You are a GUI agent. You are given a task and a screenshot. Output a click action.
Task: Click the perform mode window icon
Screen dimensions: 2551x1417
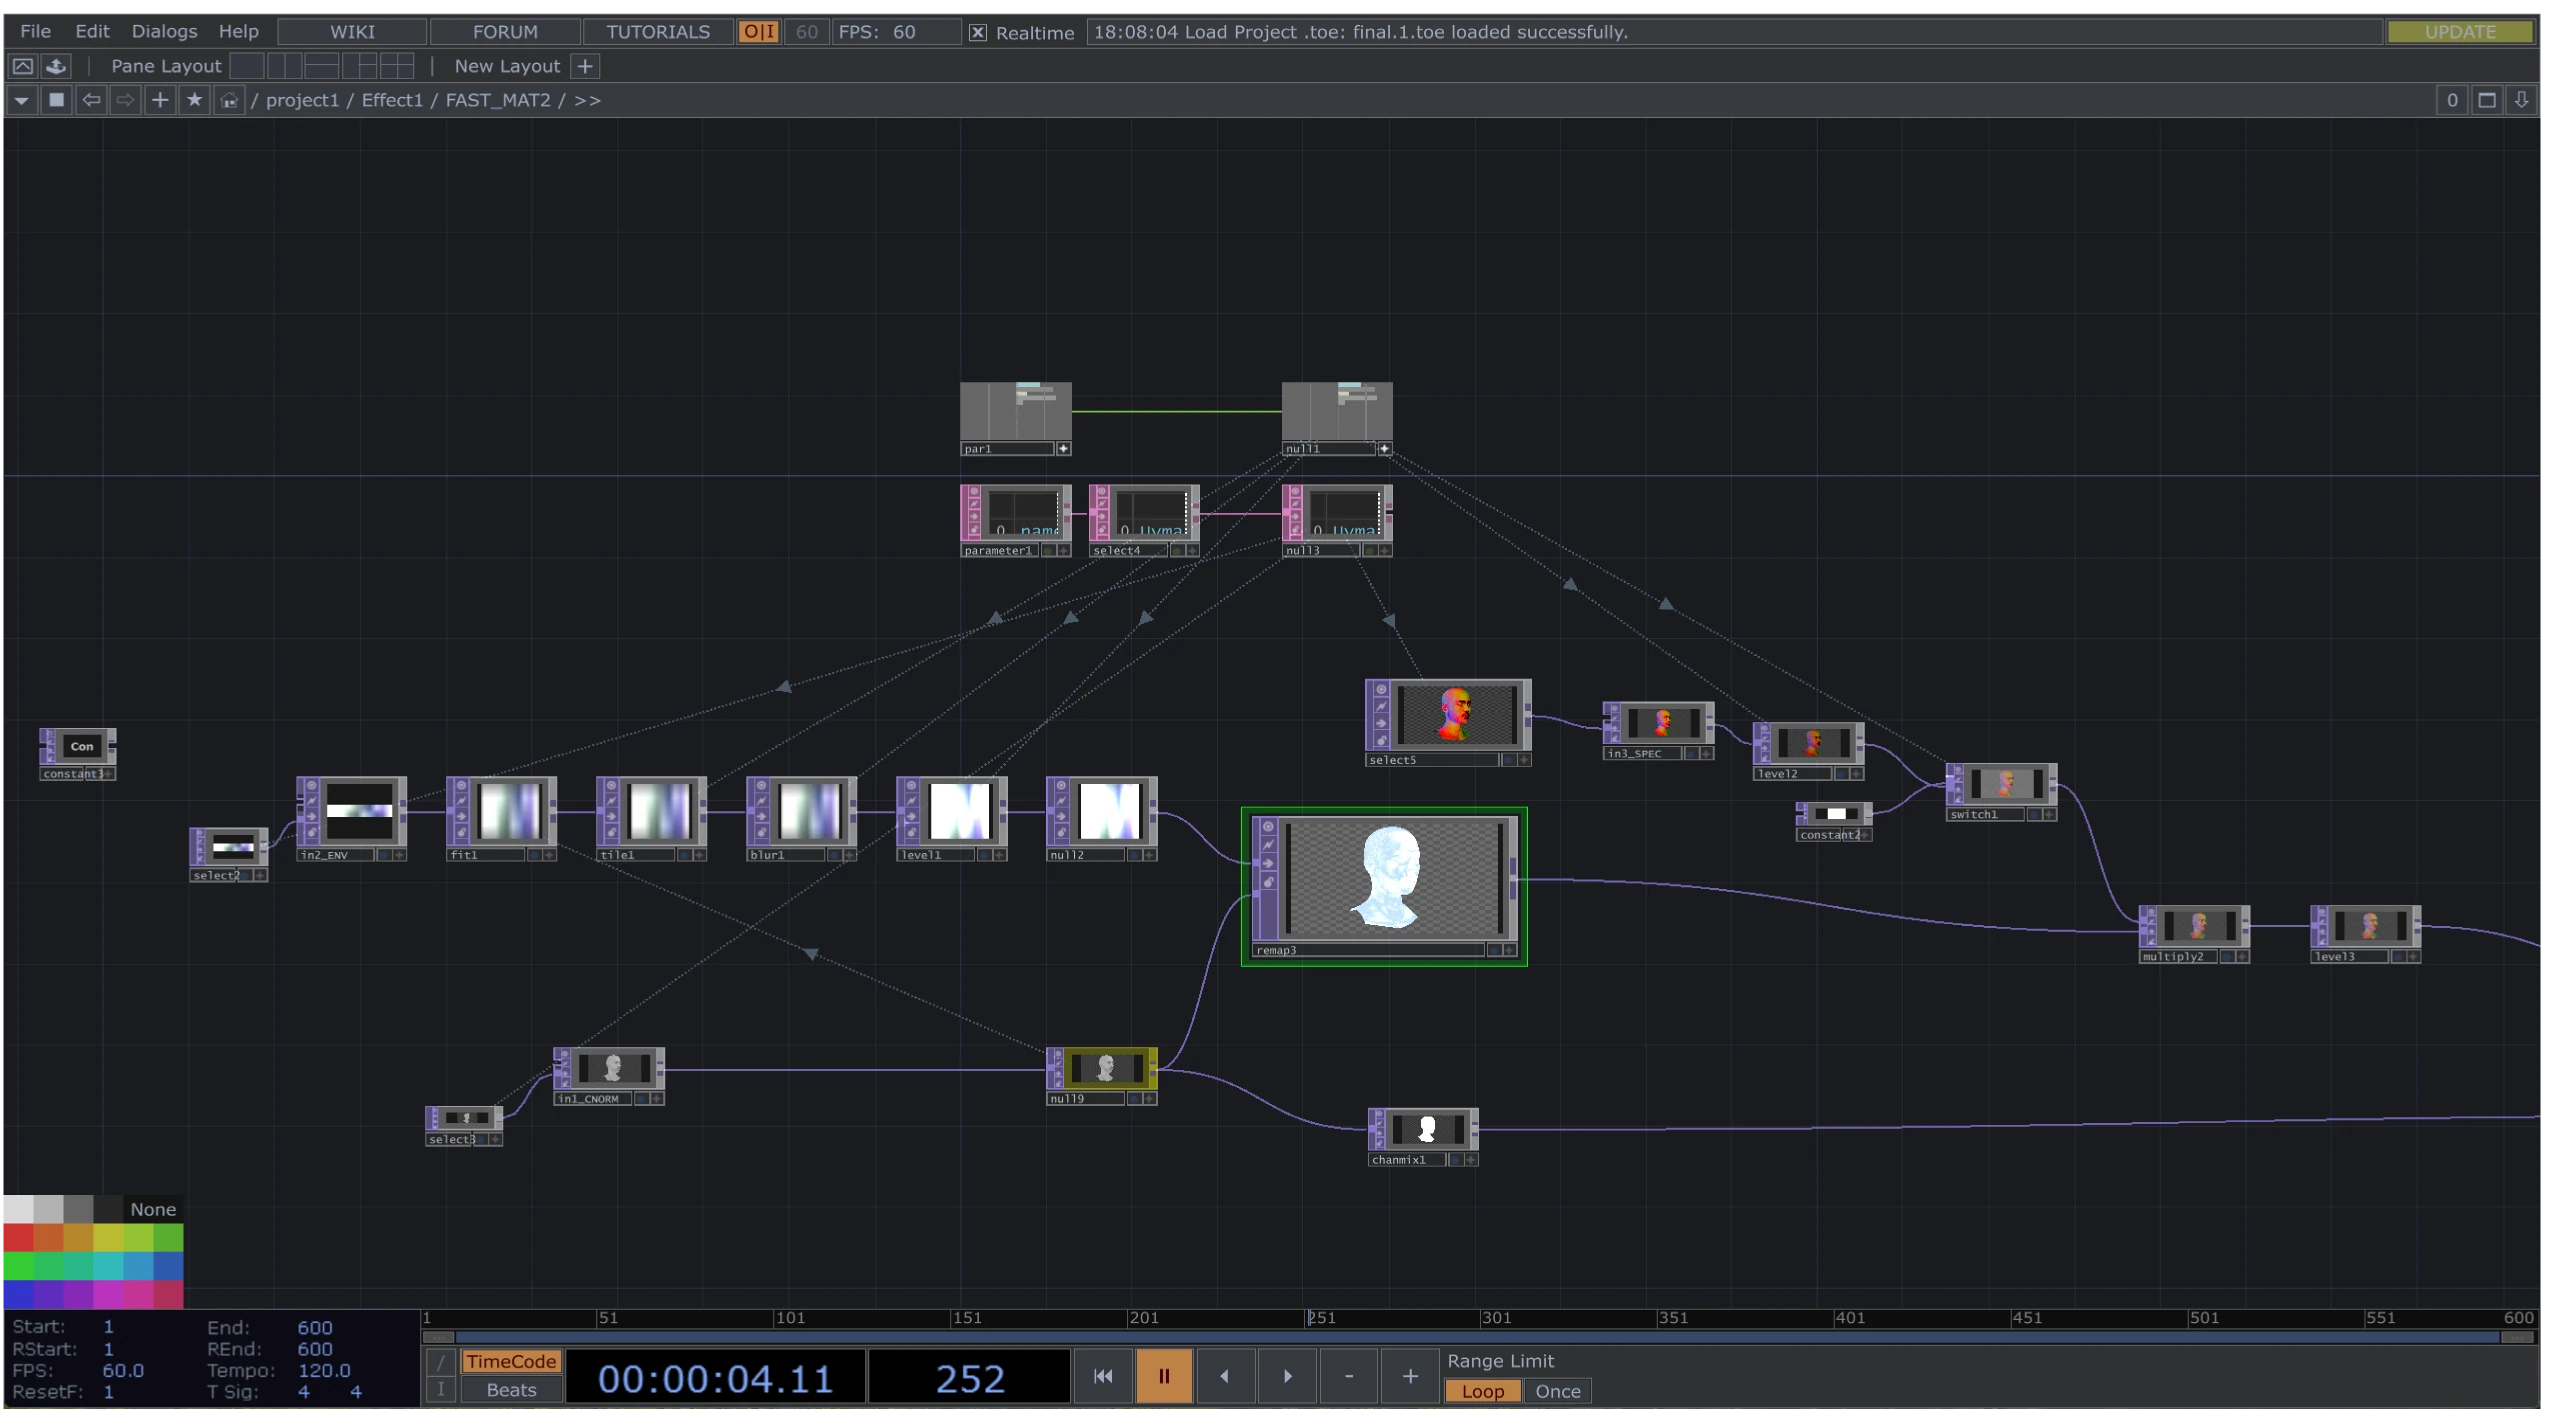click(x=23, y=66)
